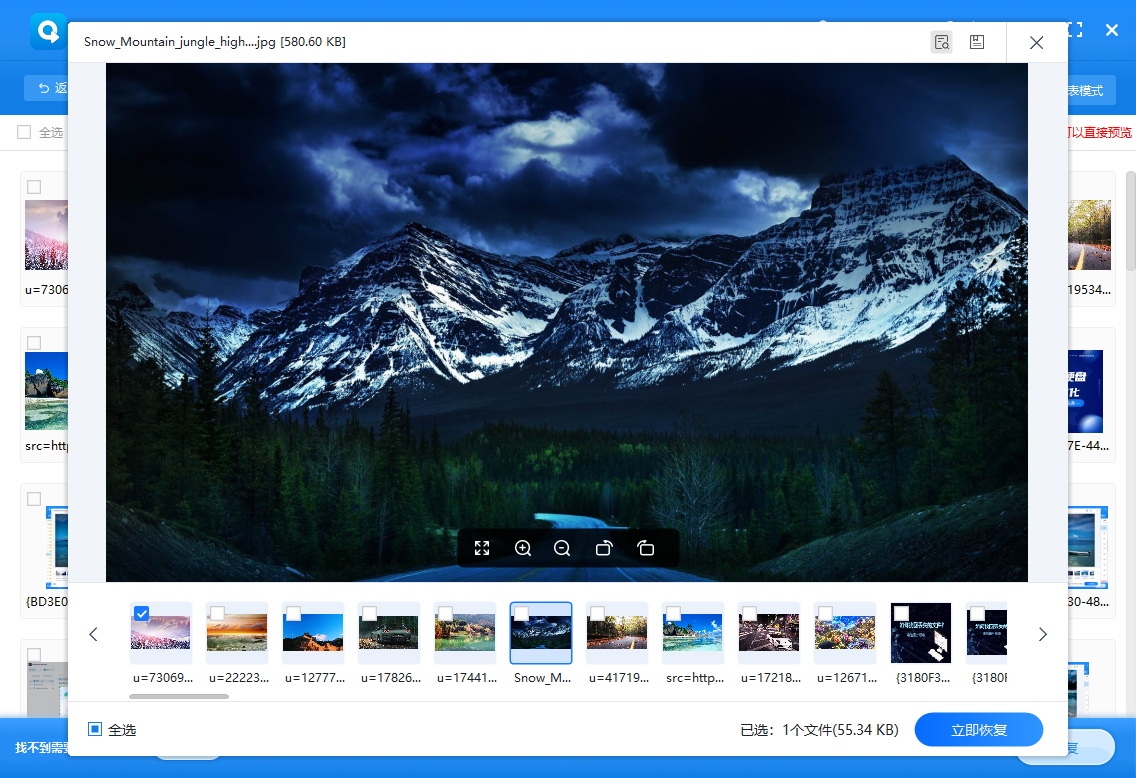1136x778 pixels.
Task: Show previous thumbnails with left chevron
Action: (93, 635)
